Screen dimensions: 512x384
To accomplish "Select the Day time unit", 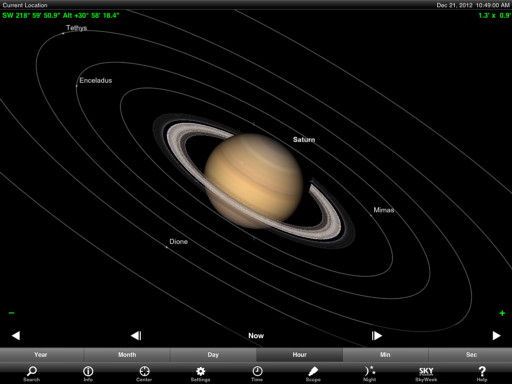I will point(213,355).
